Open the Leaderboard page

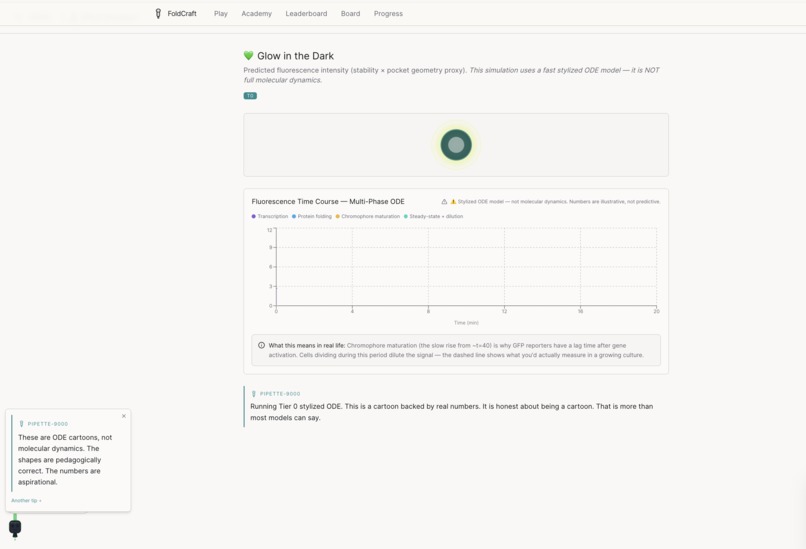[306, 14]
